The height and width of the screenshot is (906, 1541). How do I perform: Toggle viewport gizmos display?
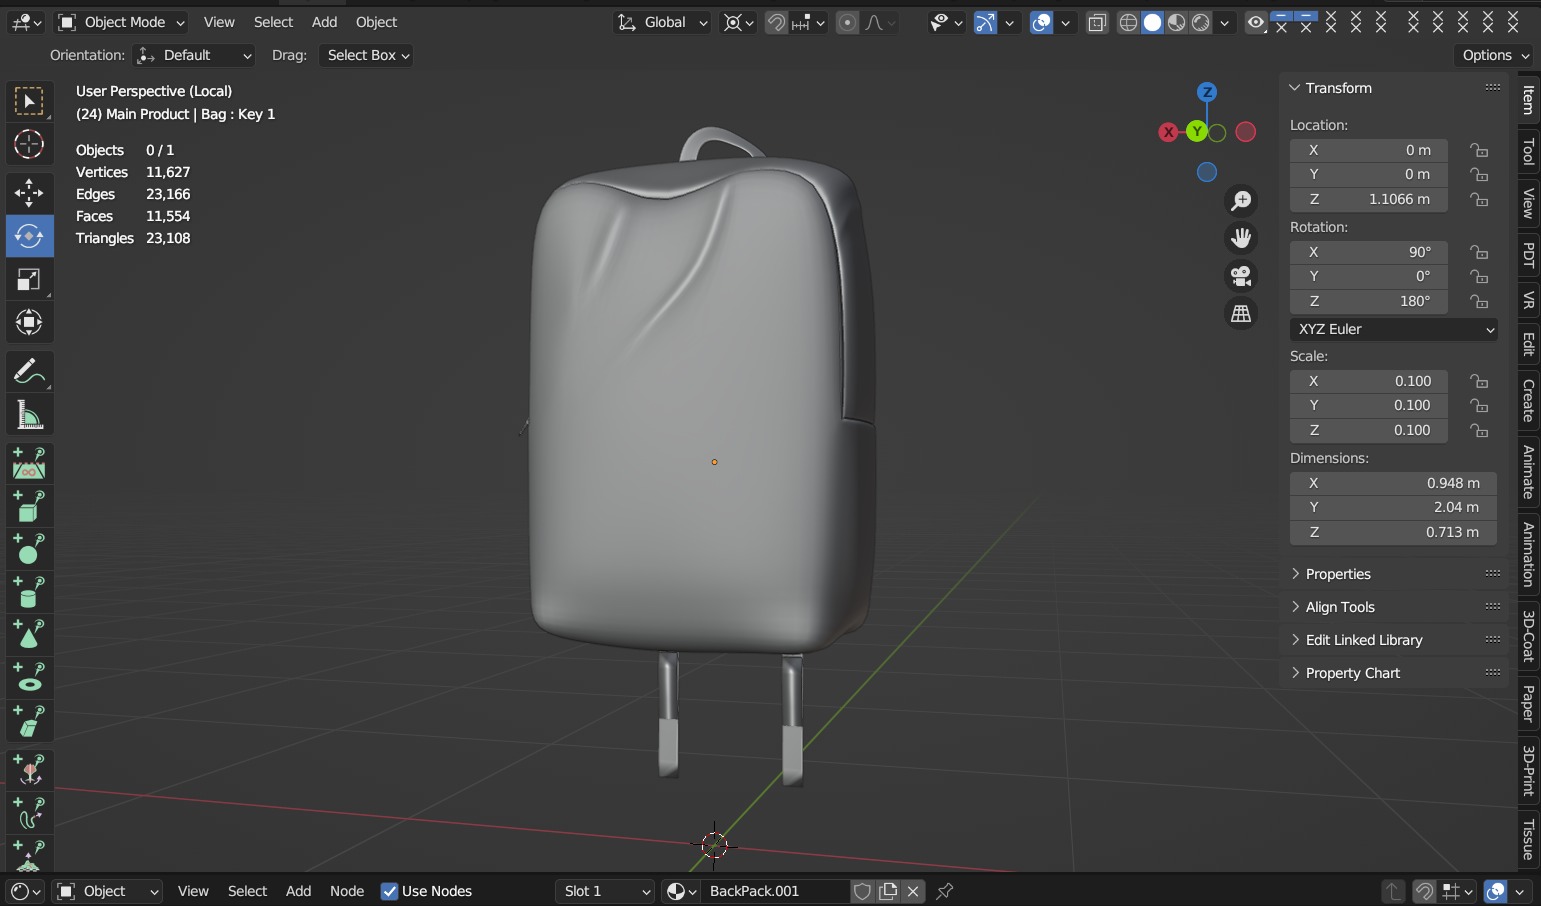(x=985, y=22)
